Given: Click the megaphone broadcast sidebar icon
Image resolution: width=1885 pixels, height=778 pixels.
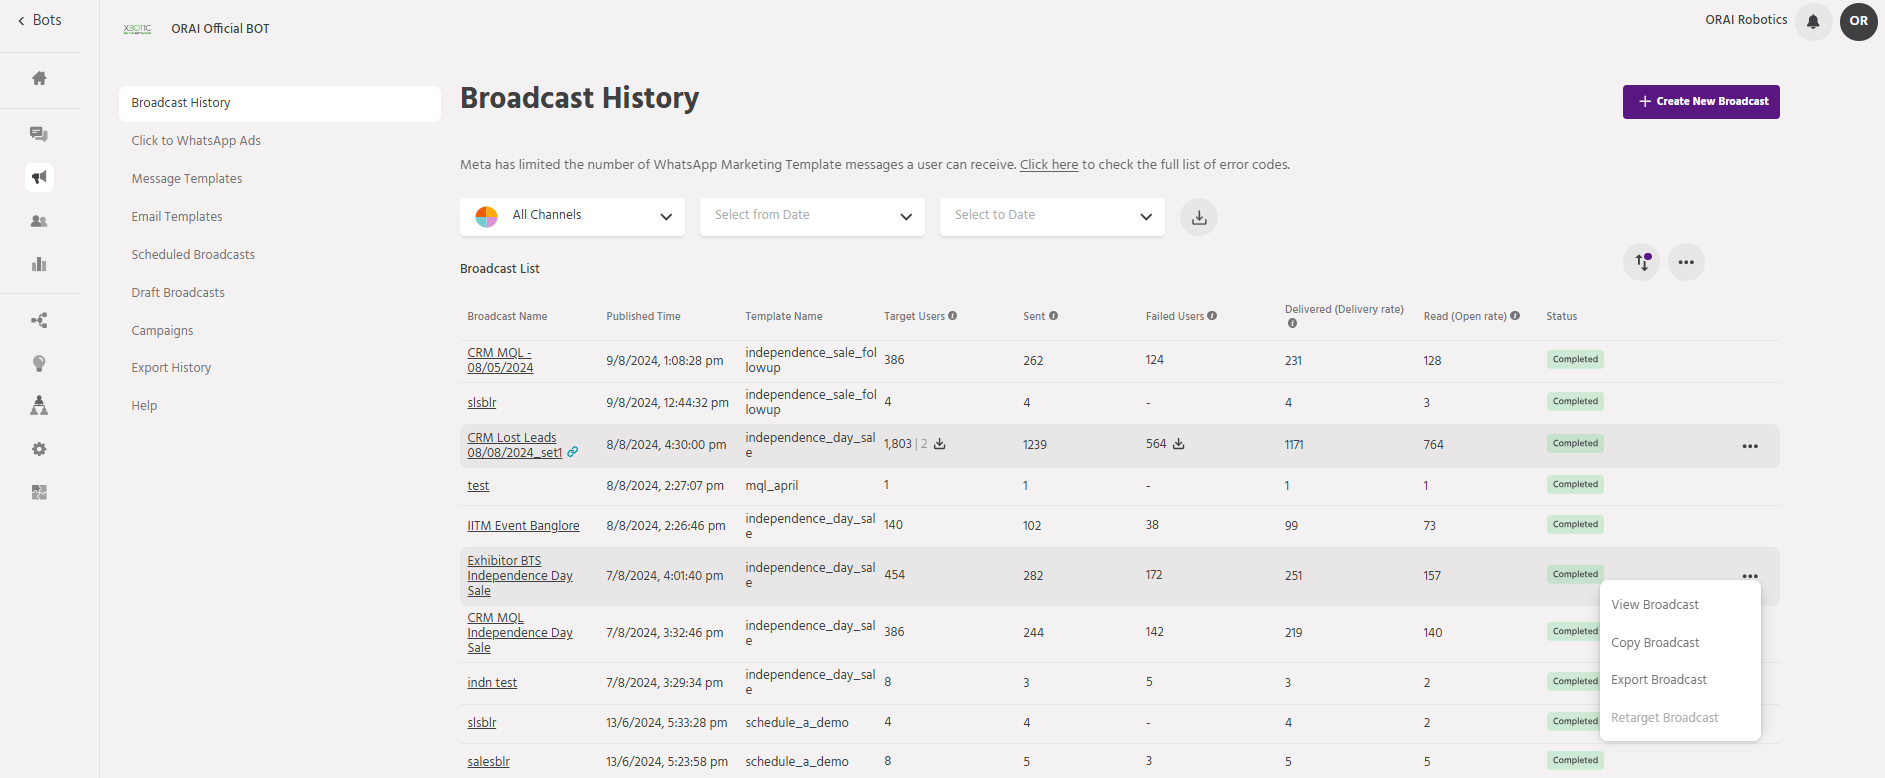Looking at the screenshot, I should click(39, 177).
